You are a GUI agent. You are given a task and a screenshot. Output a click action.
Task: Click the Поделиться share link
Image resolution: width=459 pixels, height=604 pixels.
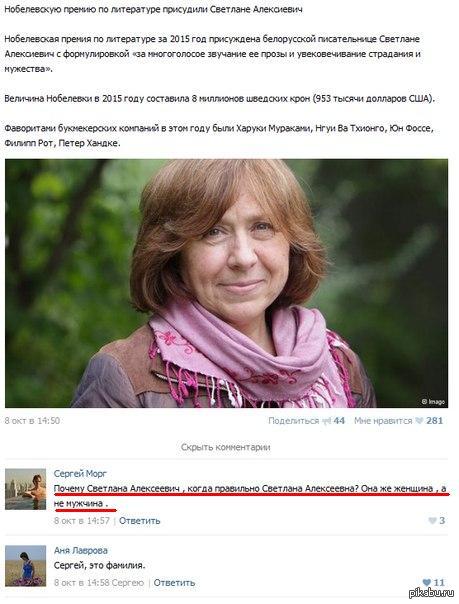[x=294, y=421]
